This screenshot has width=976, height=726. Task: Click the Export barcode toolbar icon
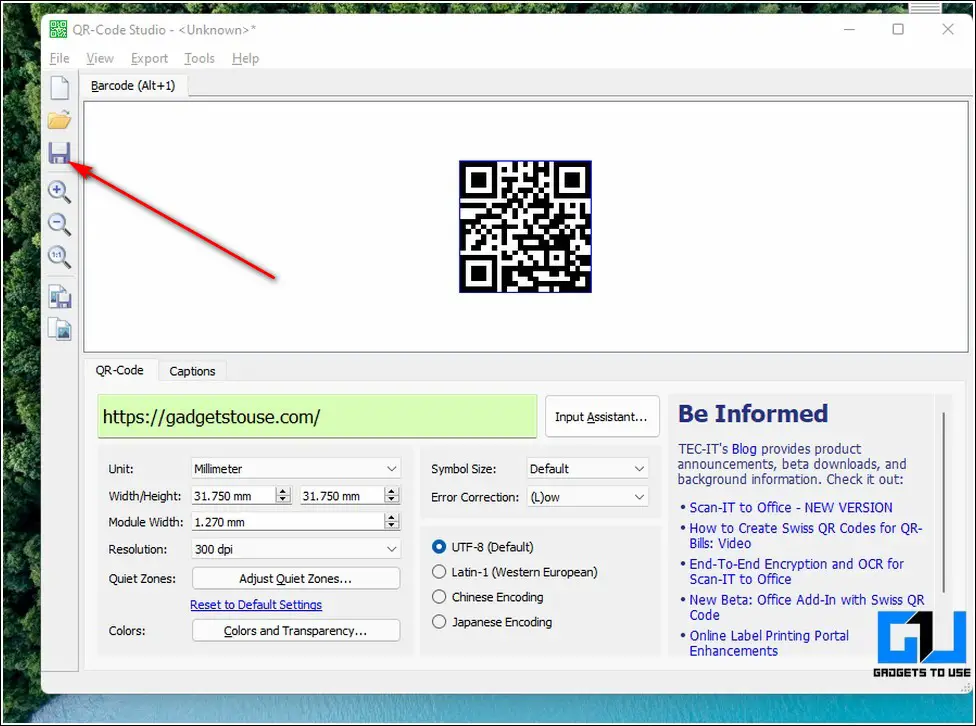coord(60,296)
